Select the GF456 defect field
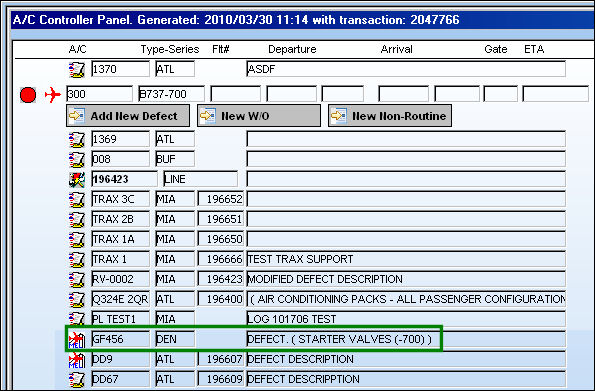 click(121, 339)
